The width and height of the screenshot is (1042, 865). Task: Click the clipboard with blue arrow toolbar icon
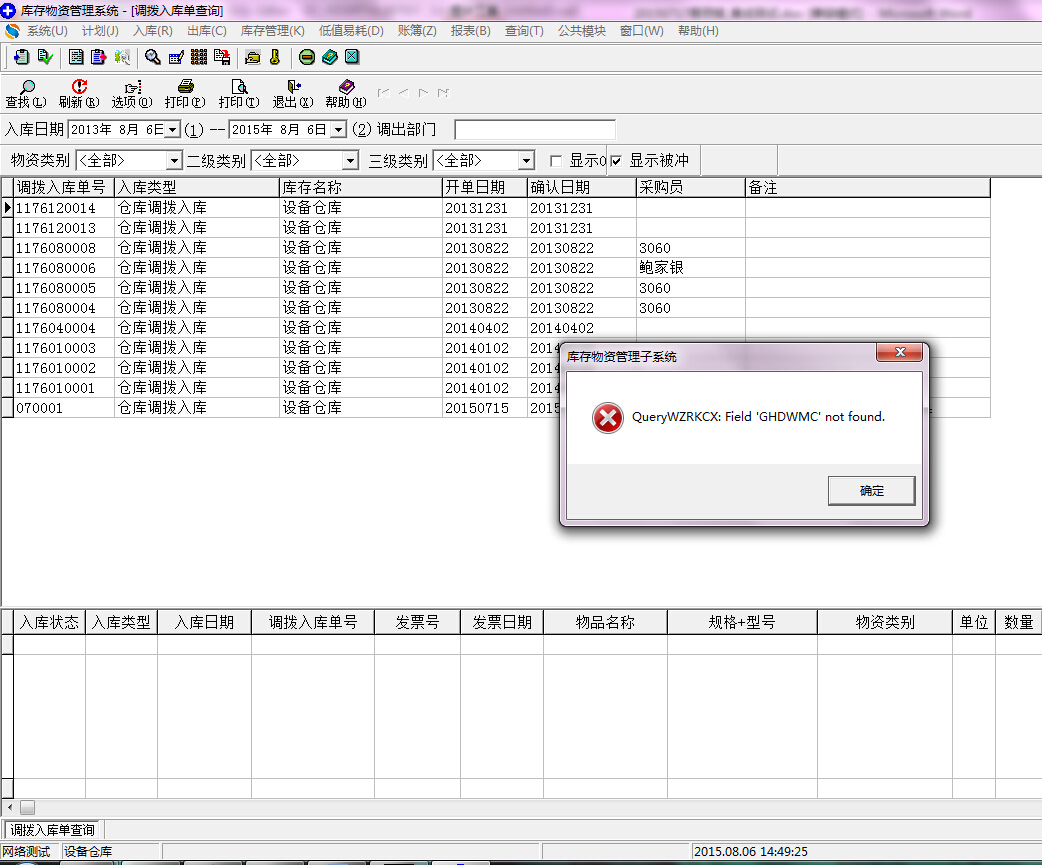[x=21, y=57]
